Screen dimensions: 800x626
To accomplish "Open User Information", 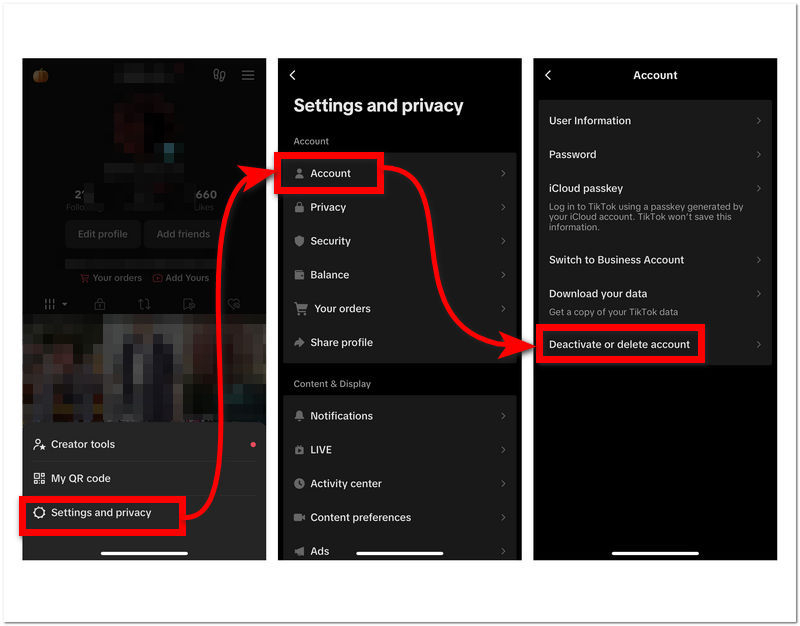I will coord(655,121).
